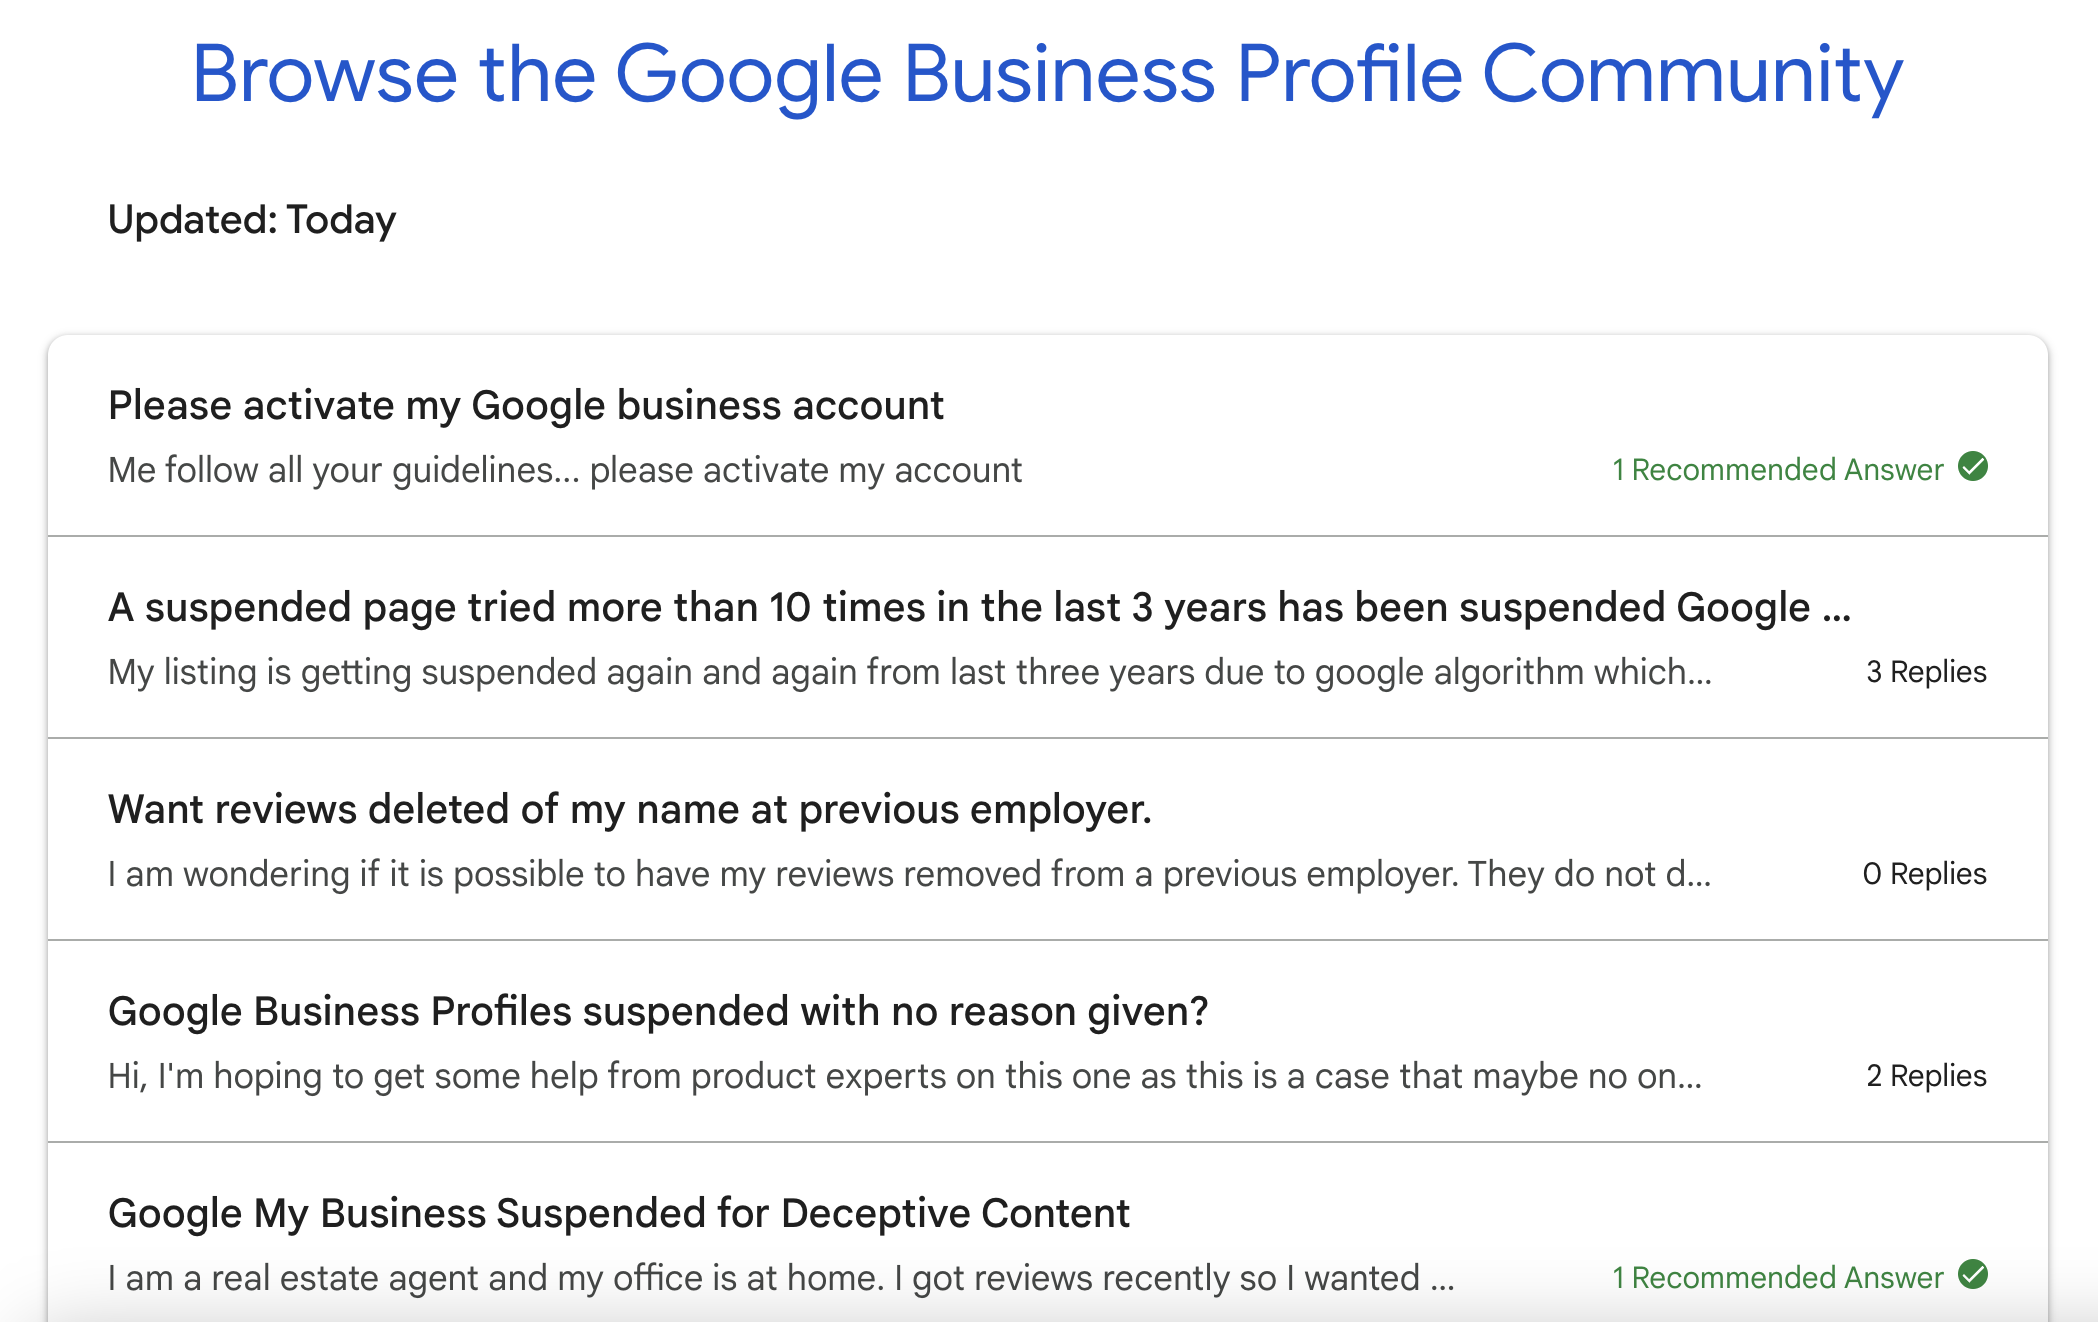
Task: Click the real estate agent home office snippet
Action: (780, 1277)
